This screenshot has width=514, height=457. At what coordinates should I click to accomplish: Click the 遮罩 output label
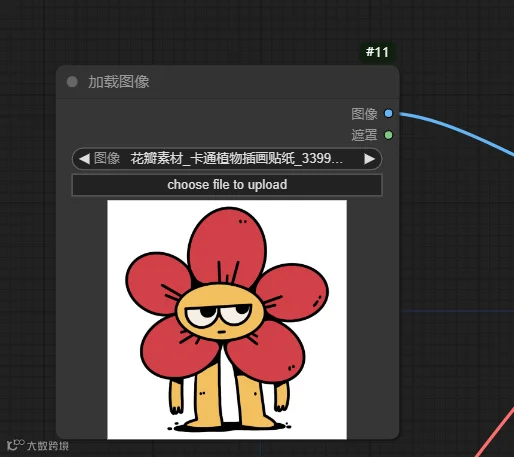[x=364, y=135]
